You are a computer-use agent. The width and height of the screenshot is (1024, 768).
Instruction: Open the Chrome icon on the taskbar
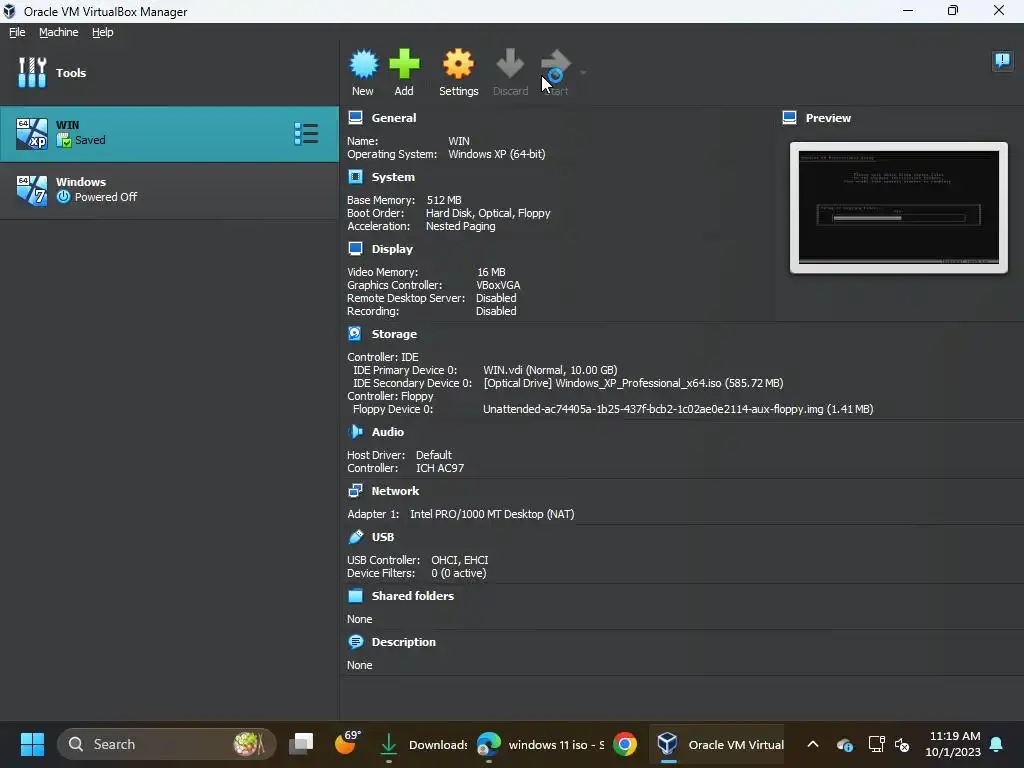point(625,744)
